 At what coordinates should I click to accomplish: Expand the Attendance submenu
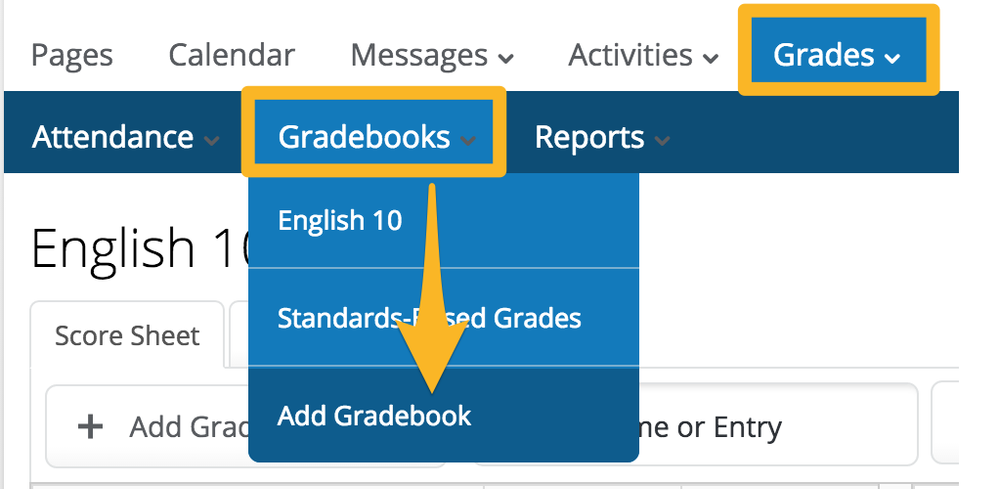click(x=126, y=137)
